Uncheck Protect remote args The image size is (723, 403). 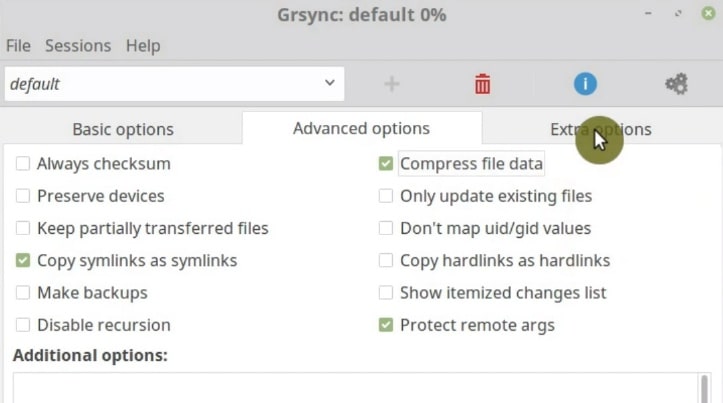coord(385,325)
